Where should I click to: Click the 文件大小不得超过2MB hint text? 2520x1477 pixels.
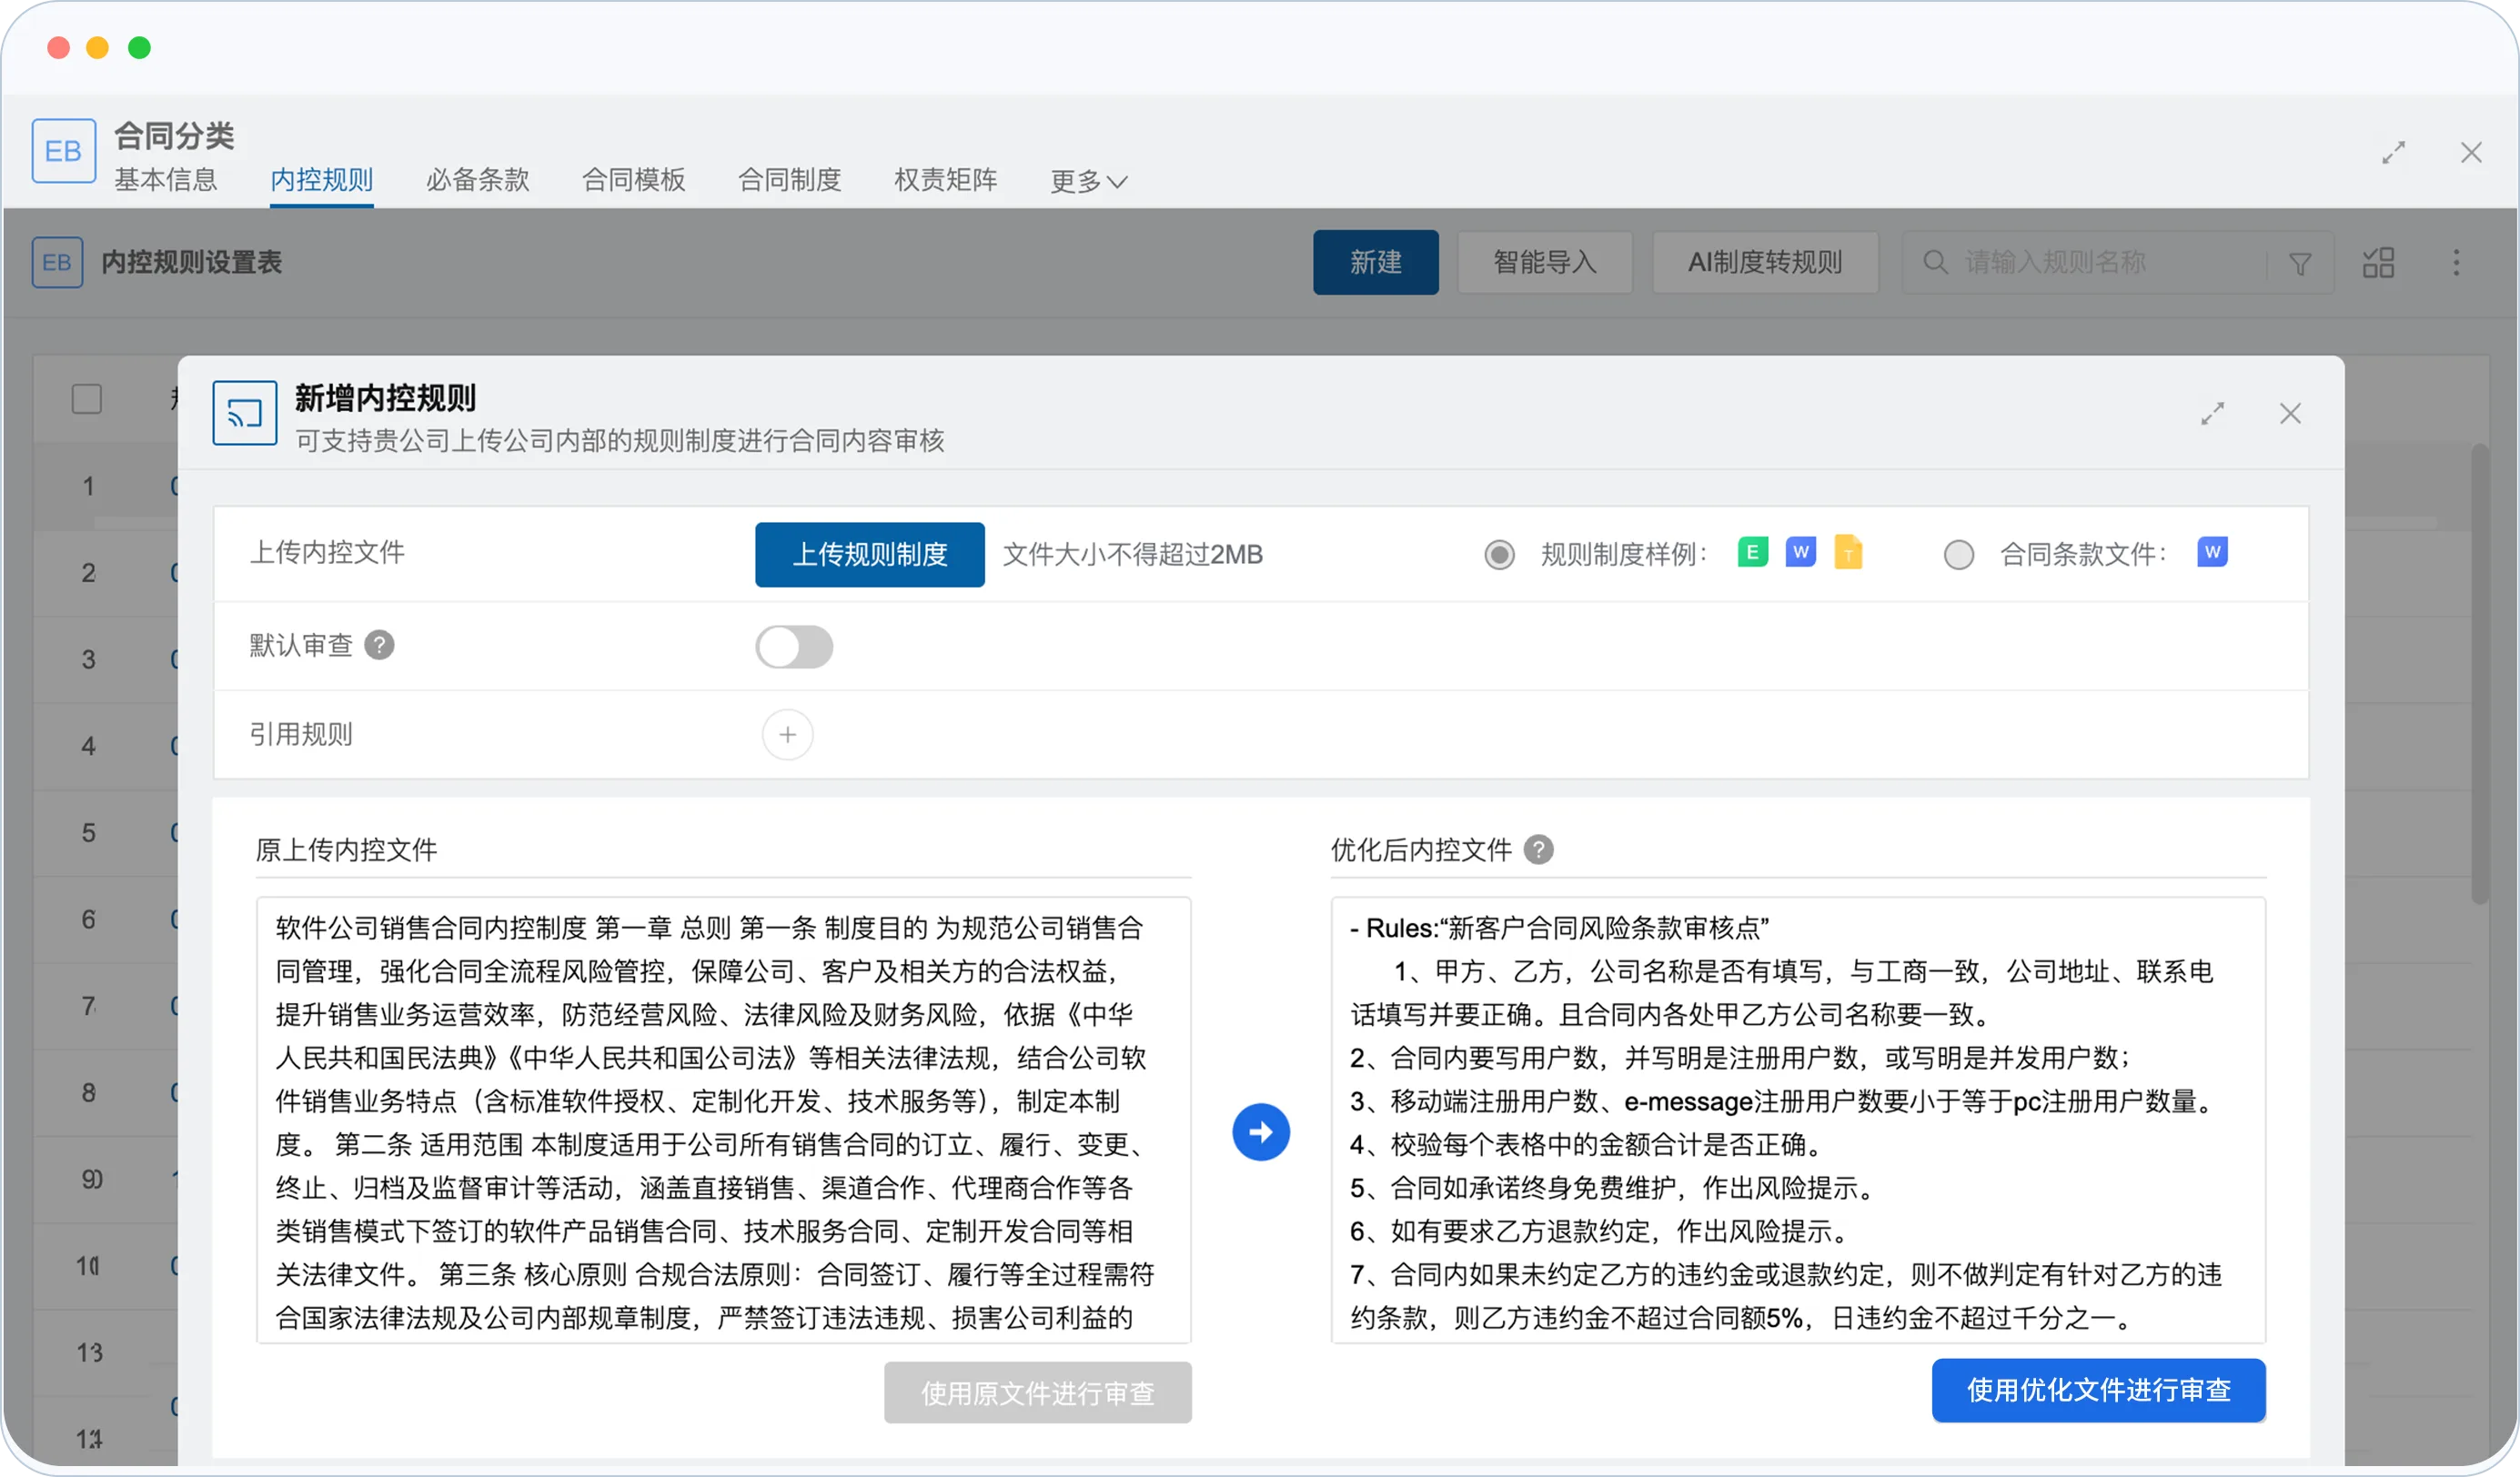[x=1133, y=554]
